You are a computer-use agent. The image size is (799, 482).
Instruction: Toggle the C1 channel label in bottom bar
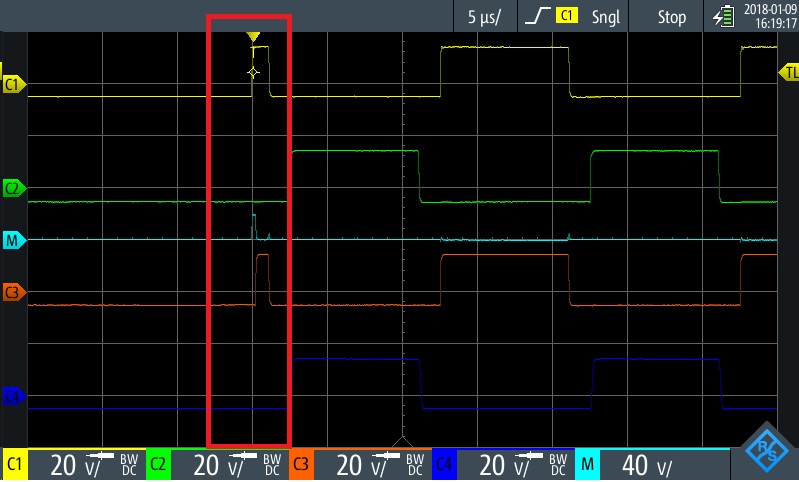point(15,465)
